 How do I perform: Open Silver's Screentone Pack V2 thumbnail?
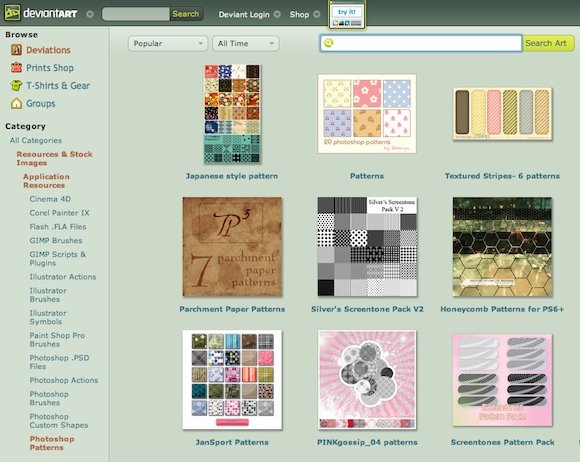click(367, 247)
